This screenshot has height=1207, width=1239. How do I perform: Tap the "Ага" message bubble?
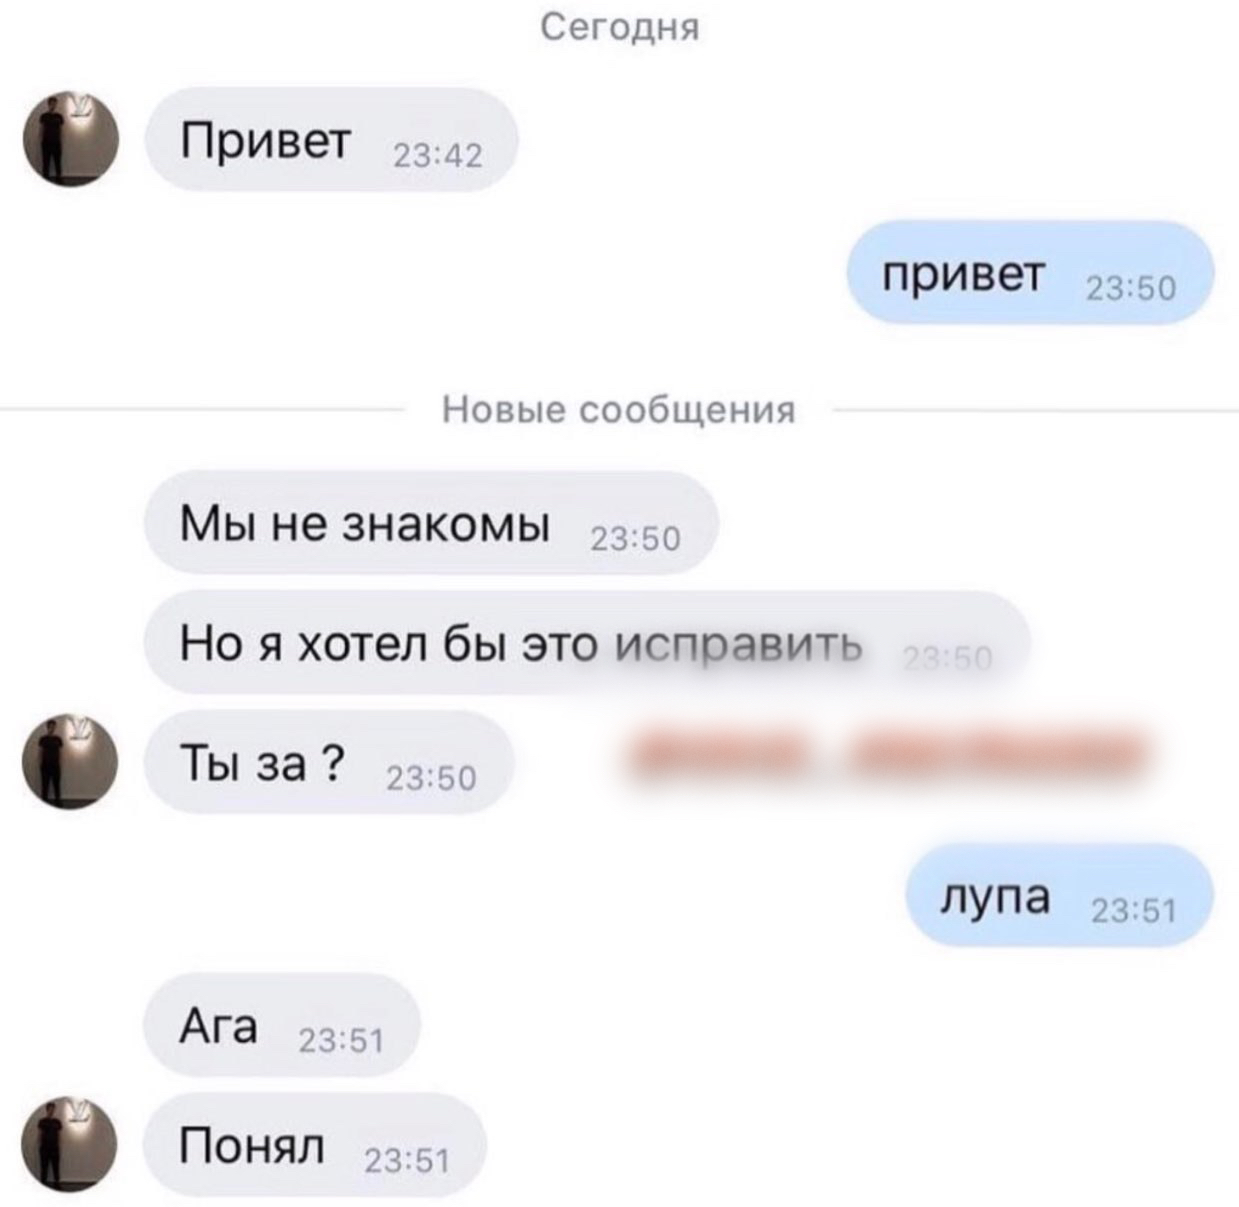(283, 1026)
